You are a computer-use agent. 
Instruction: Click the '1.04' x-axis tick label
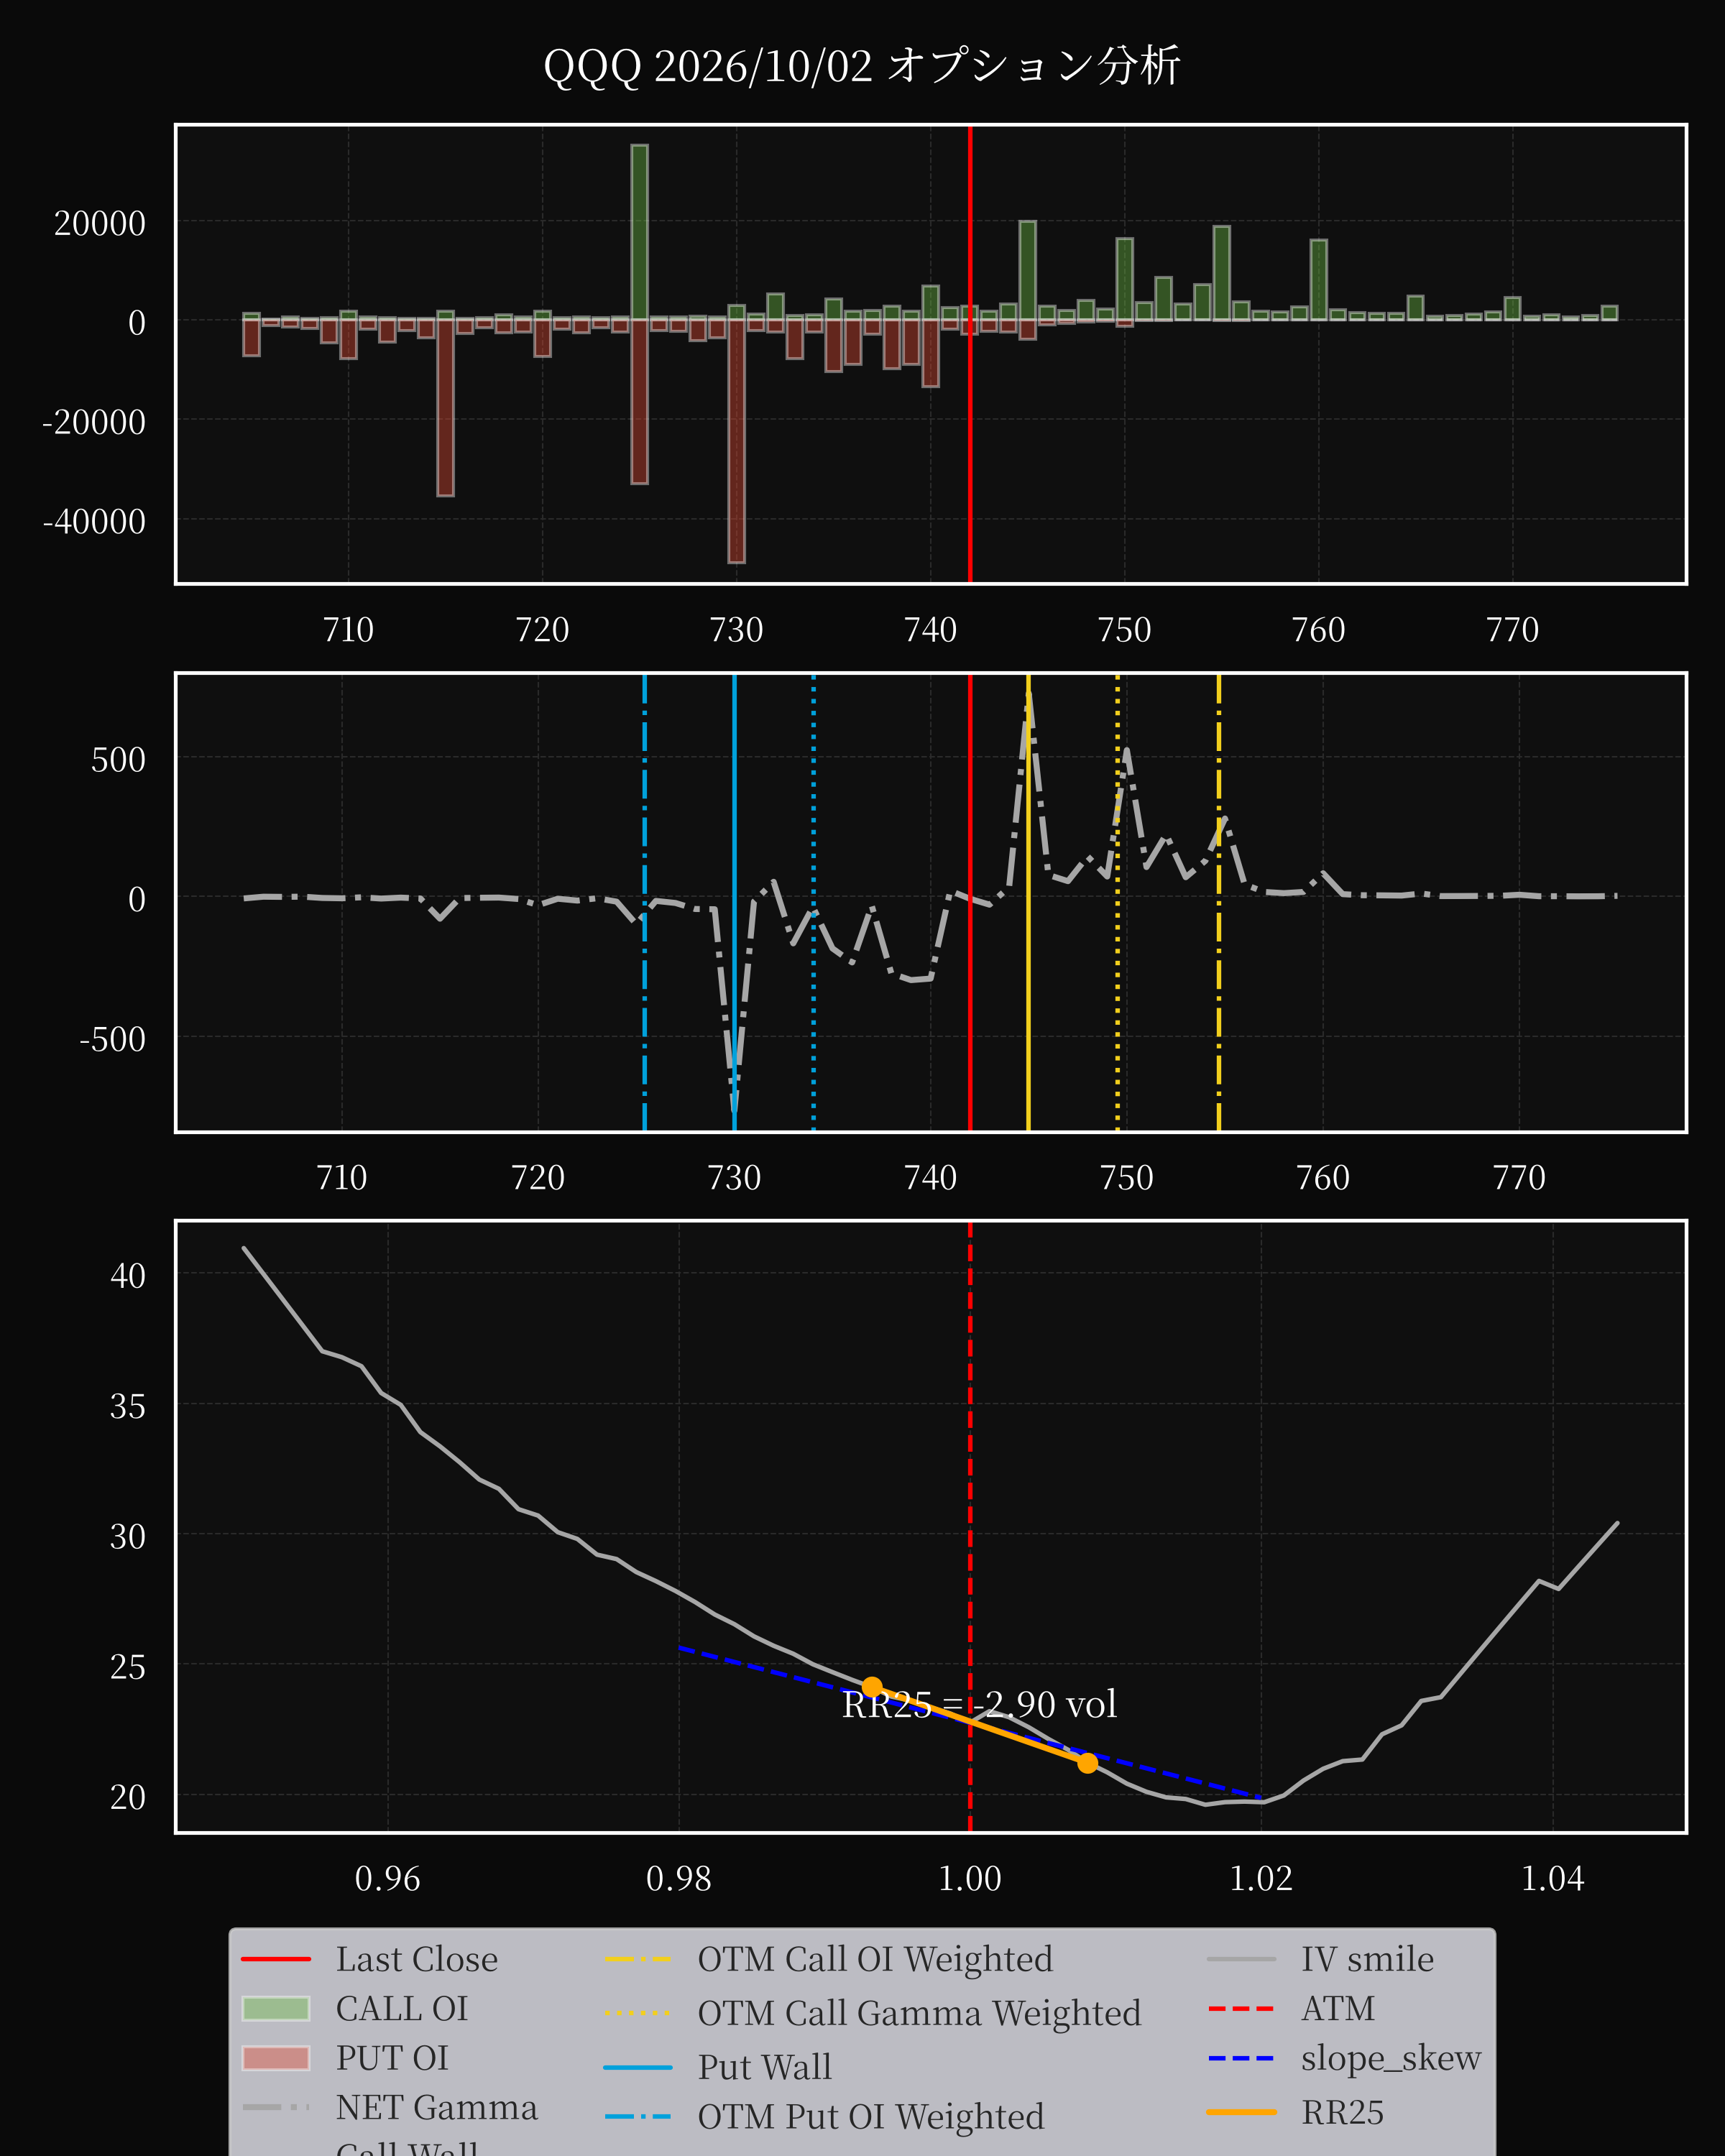coord(1552,1879)
